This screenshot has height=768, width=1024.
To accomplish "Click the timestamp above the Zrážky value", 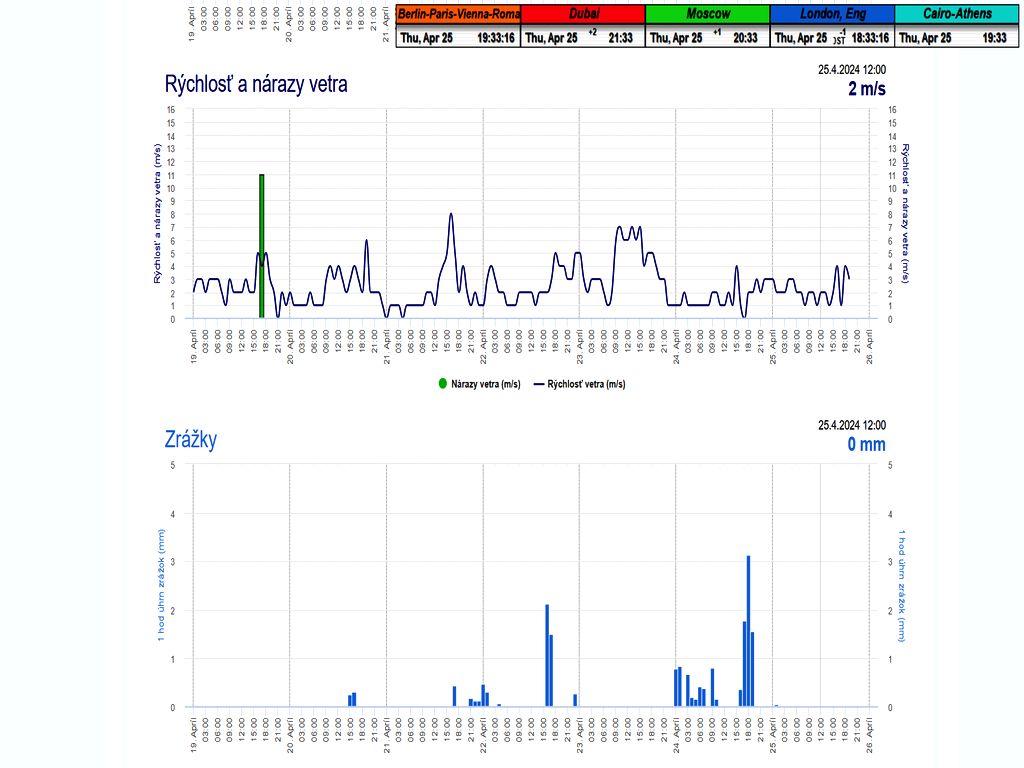I will tap(852, 425).
